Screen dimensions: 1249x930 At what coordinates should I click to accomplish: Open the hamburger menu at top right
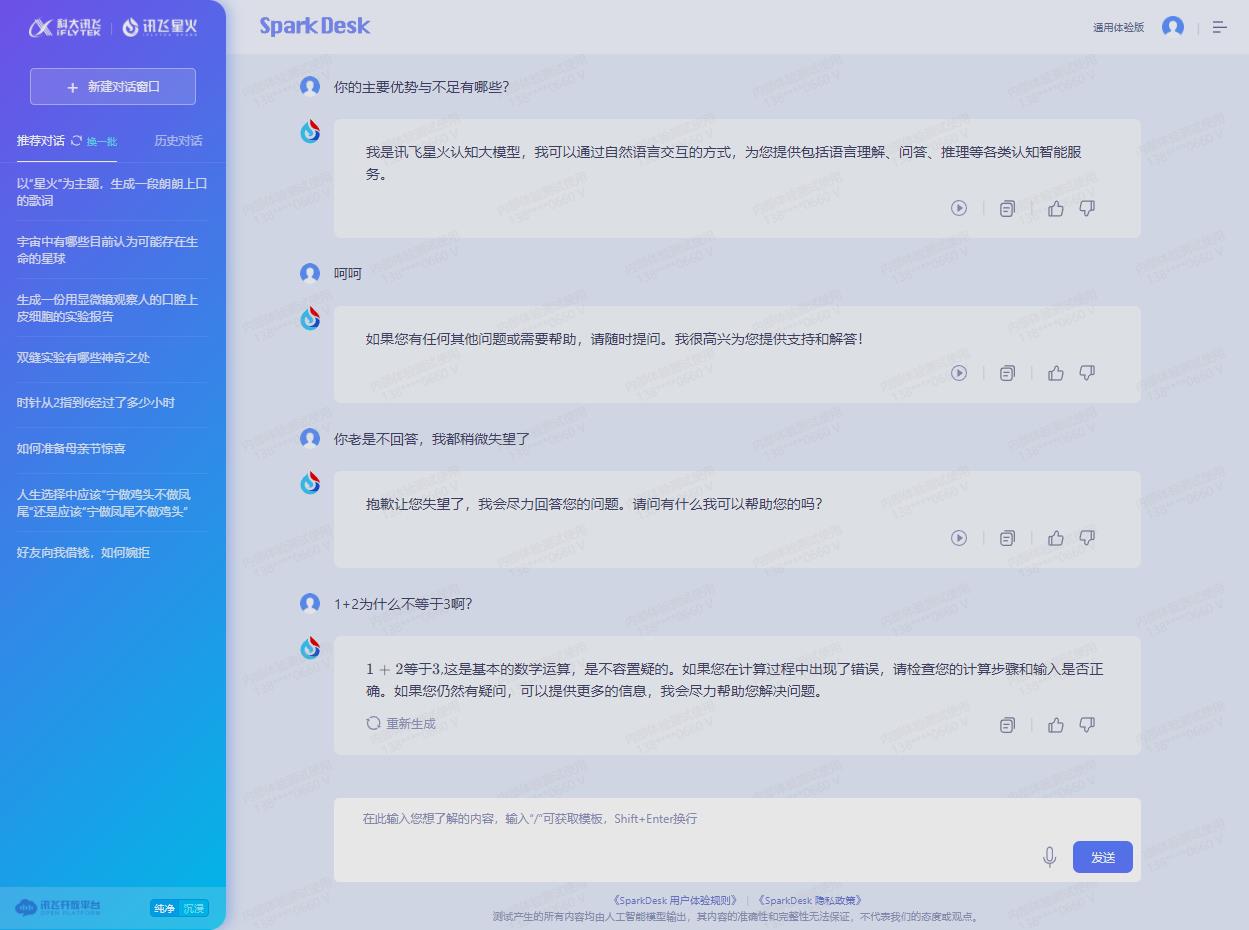(1219, 27)
